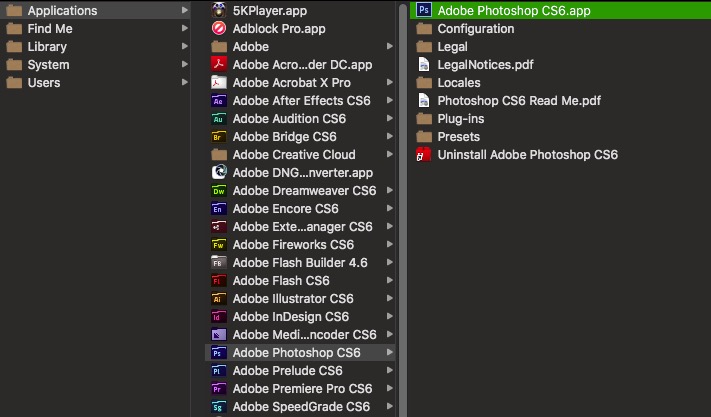Image resolution: width=711 pixels, height=417 pixels.
Task: Click the 5KPlayer app icon
Action: tap(219, 10)
